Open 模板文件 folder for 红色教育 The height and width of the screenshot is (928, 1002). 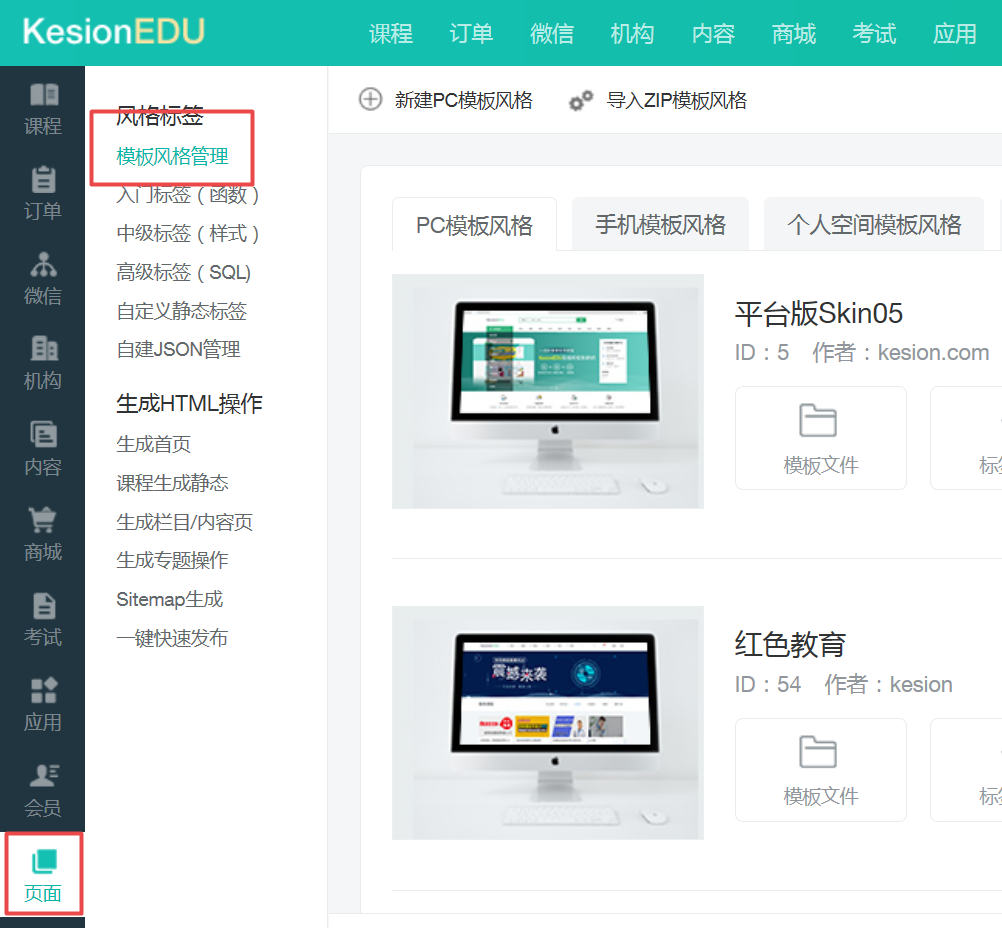[821, 769]
